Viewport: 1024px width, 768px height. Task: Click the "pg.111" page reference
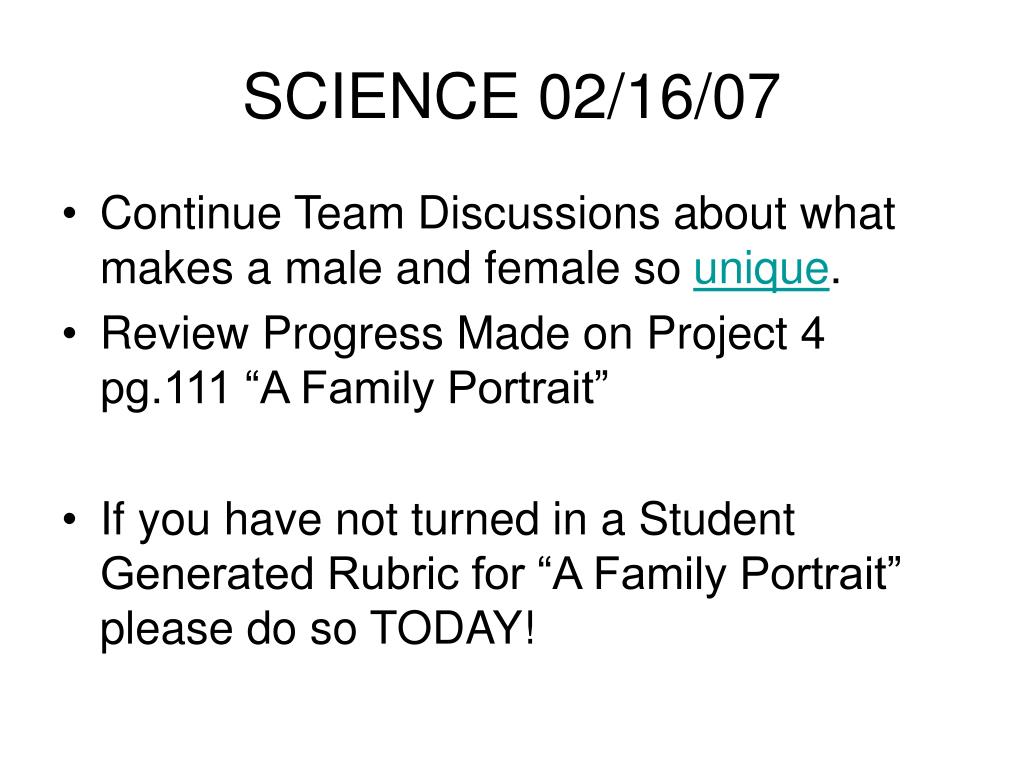165,389
